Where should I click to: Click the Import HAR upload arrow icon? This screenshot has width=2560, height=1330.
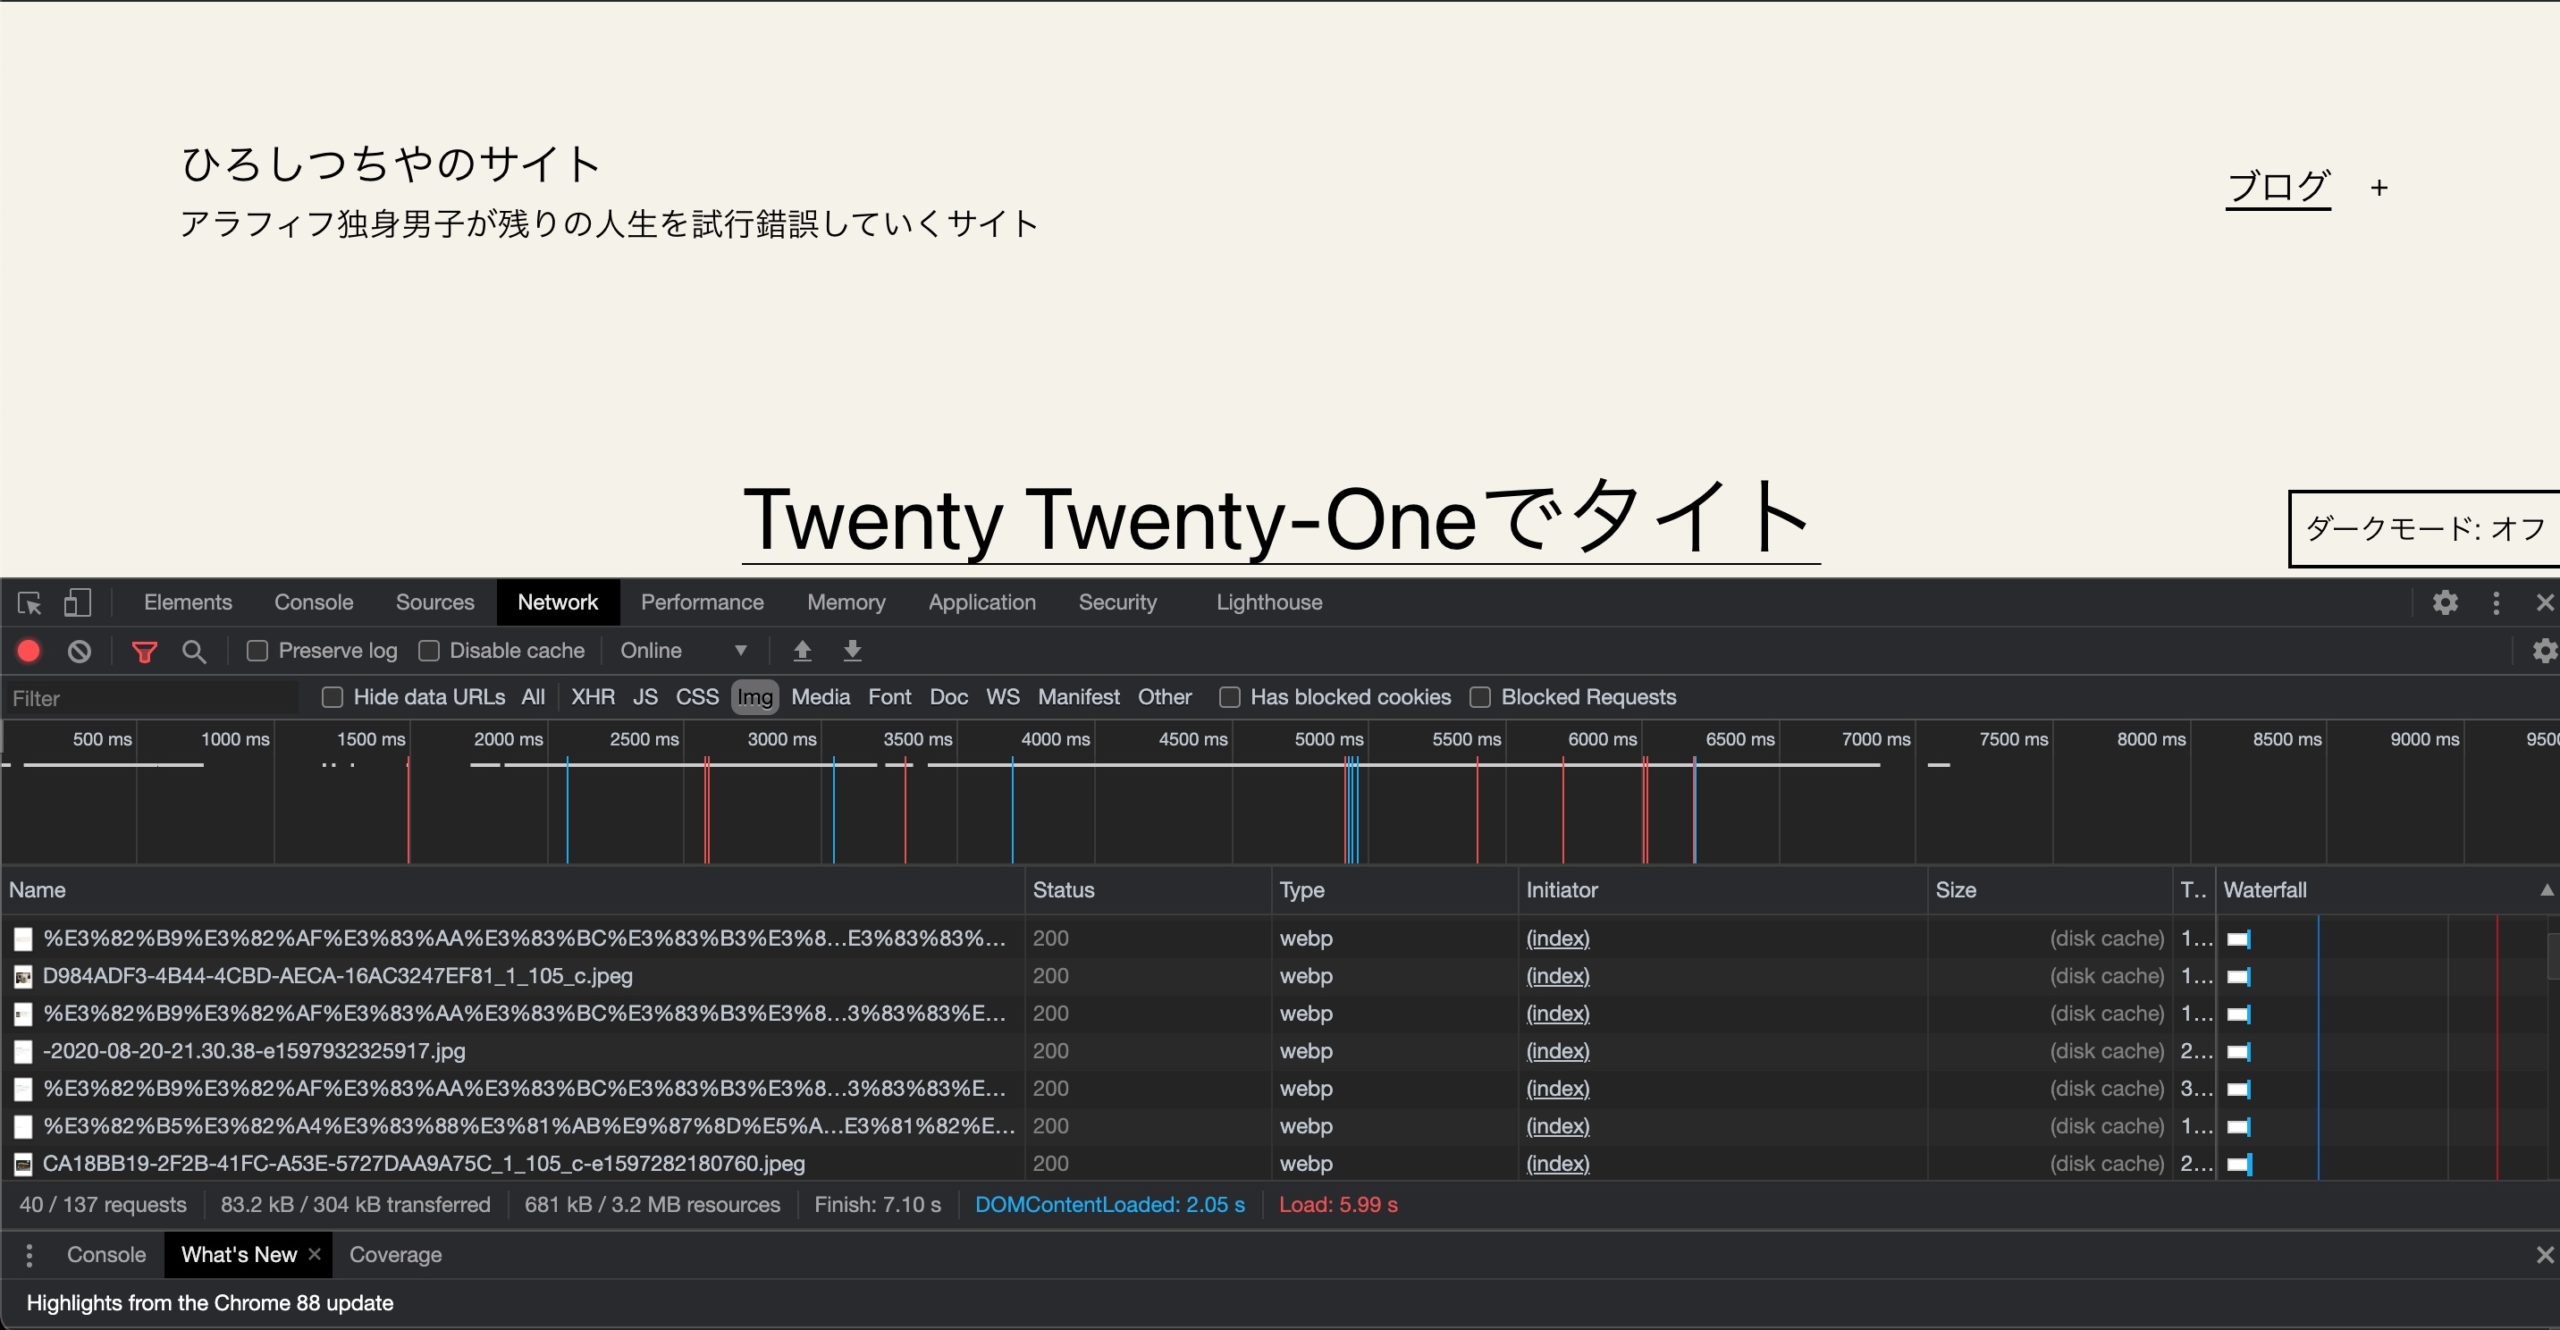pyautogui.click(x=802, y=651)
